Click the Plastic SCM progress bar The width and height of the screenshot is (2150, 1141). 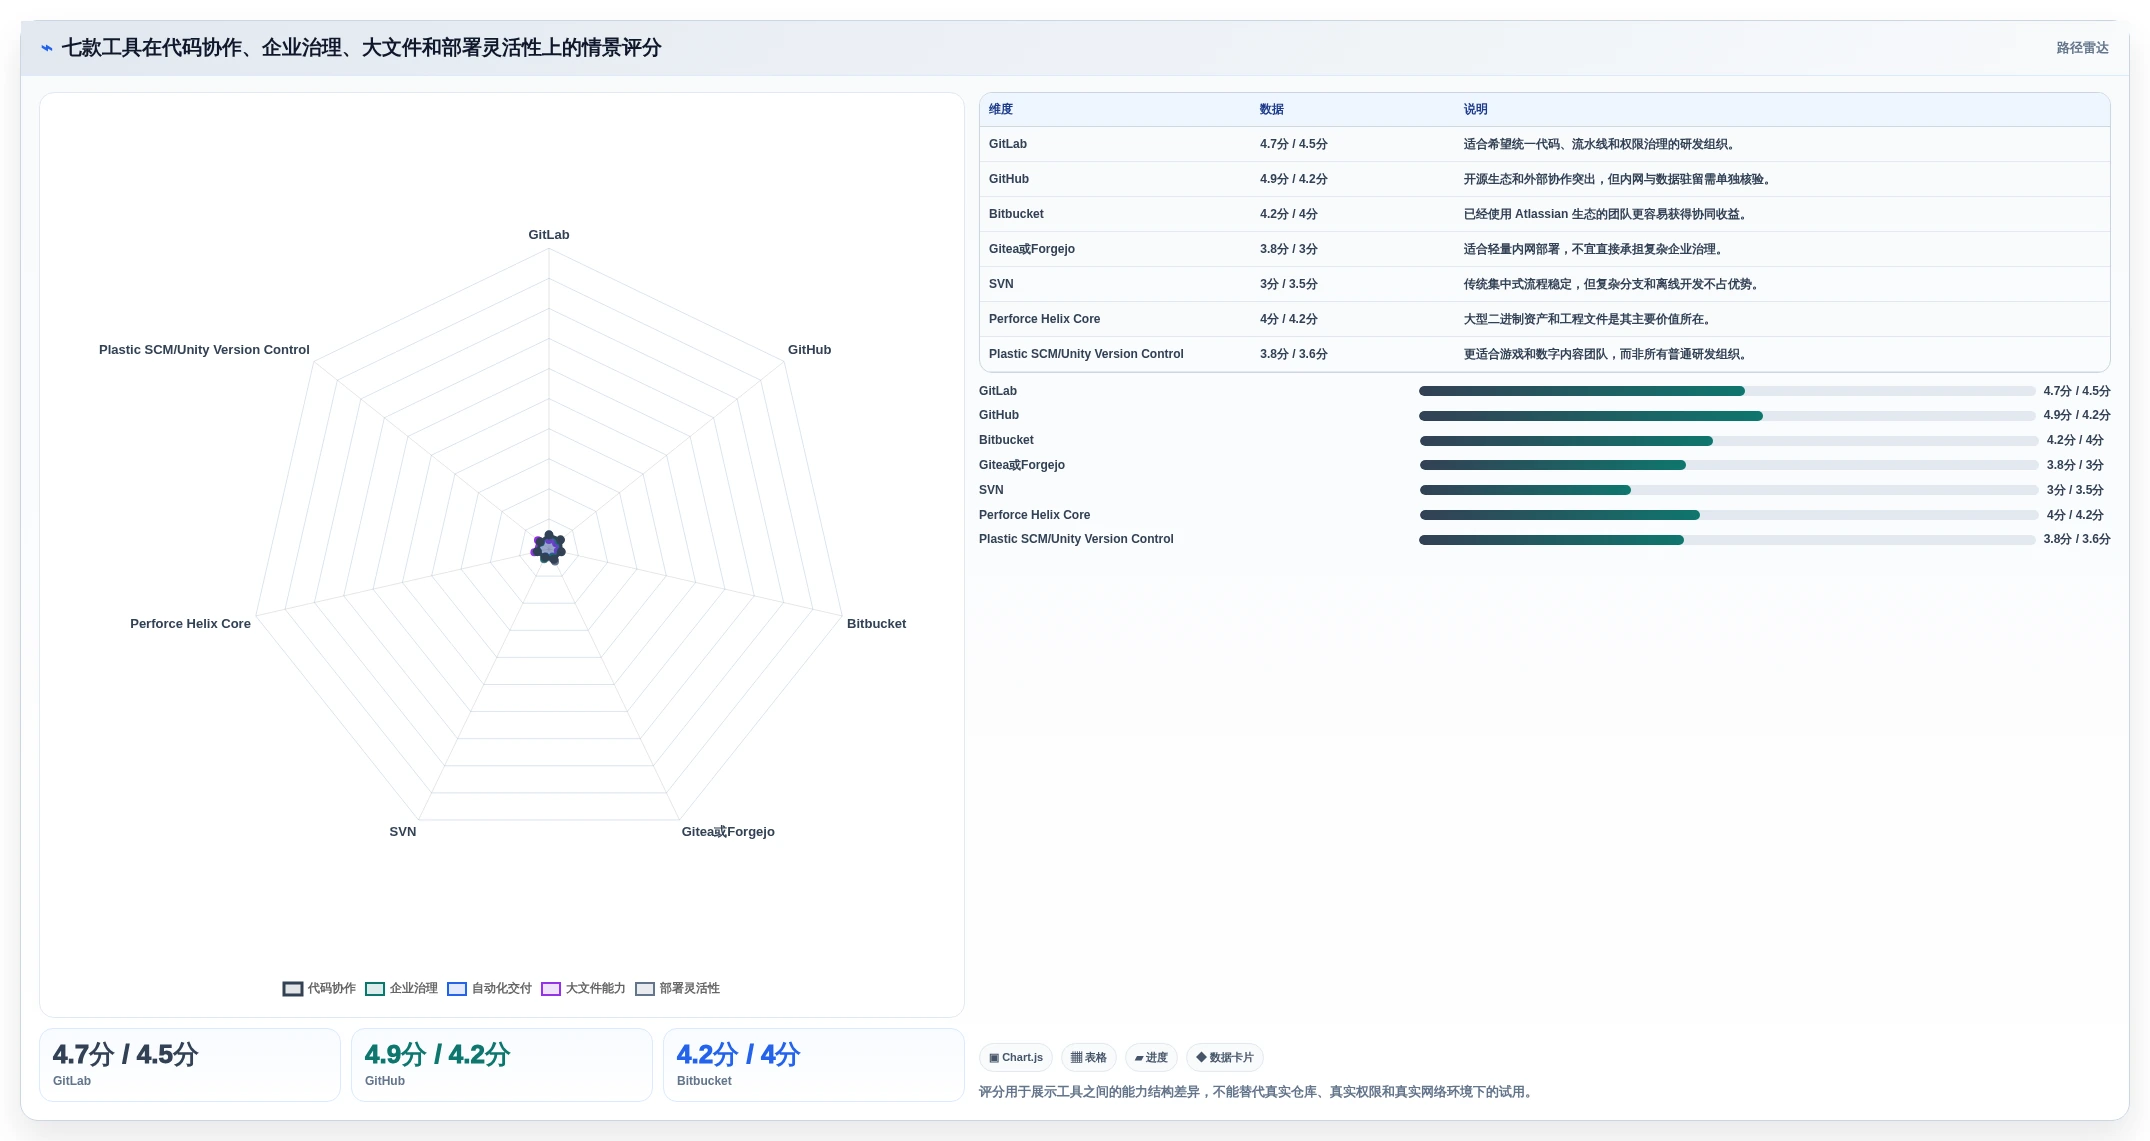[x=1727, y=540]
